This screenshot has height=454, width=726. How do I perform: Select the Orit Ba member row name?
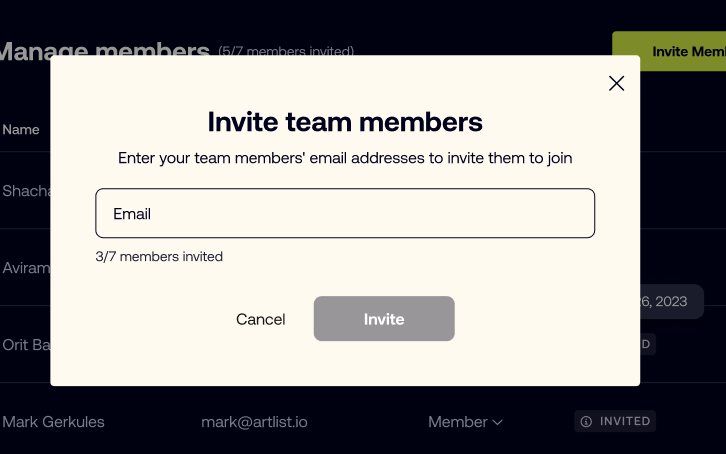pos(26,345)
